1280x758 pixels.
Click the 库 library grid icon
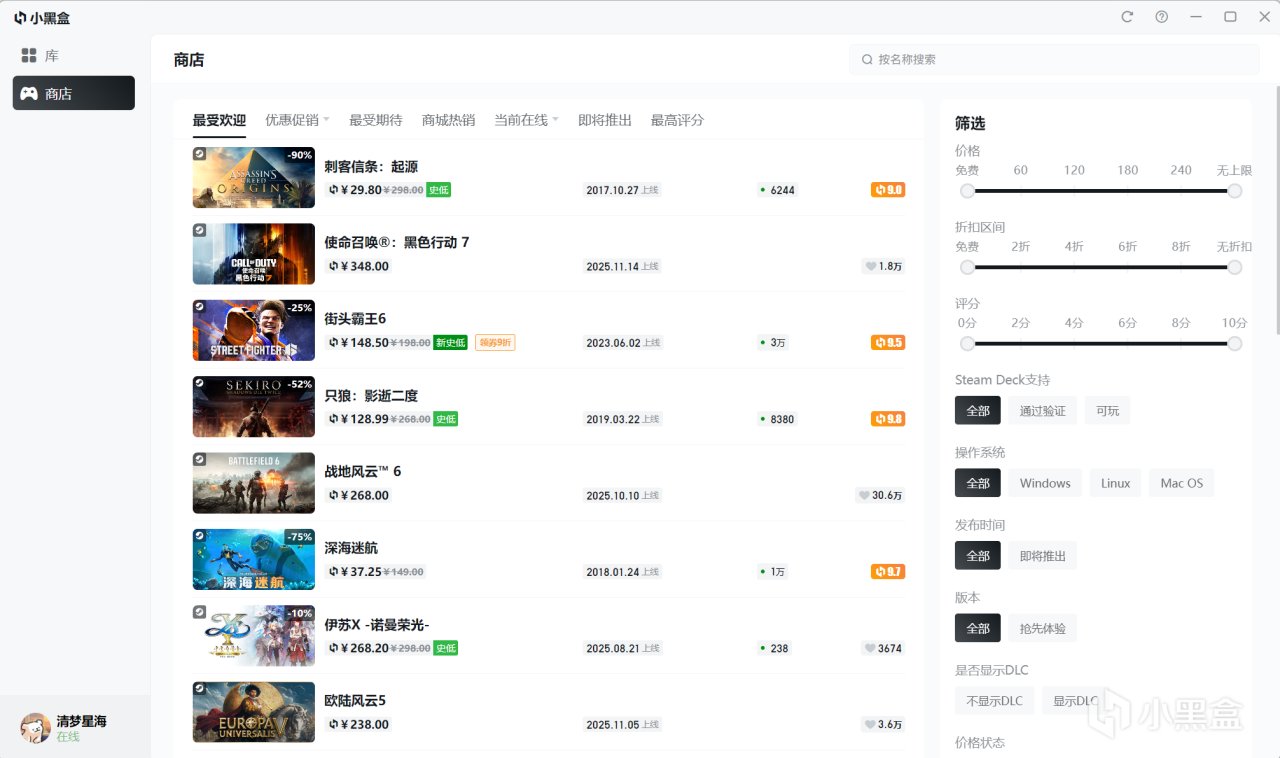(29, 56)
